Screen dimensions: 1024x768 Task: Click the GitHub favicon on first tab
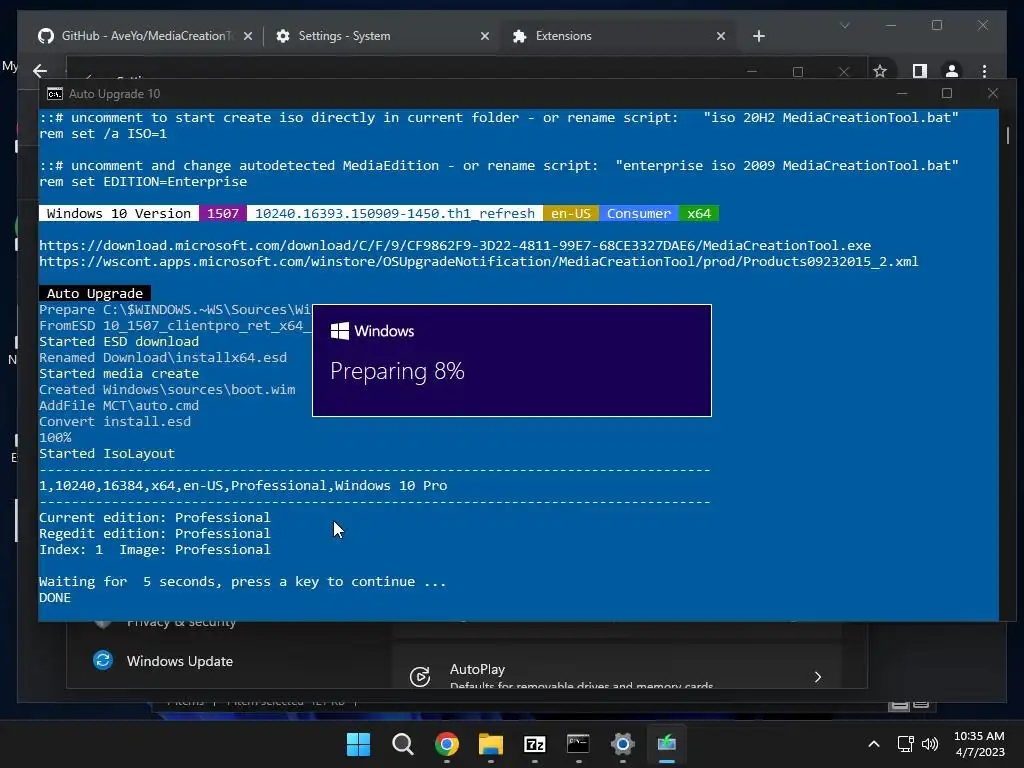pos(46,36)
